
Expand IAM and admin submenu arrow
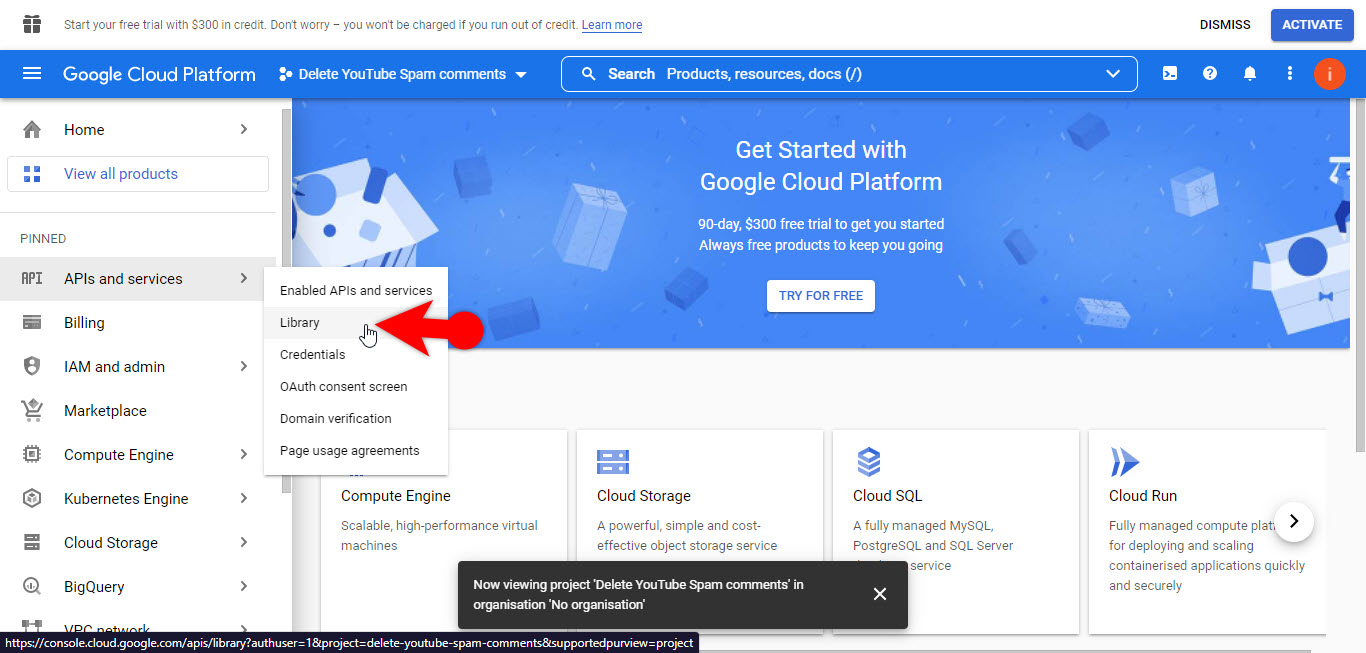[x=244, y=367]
